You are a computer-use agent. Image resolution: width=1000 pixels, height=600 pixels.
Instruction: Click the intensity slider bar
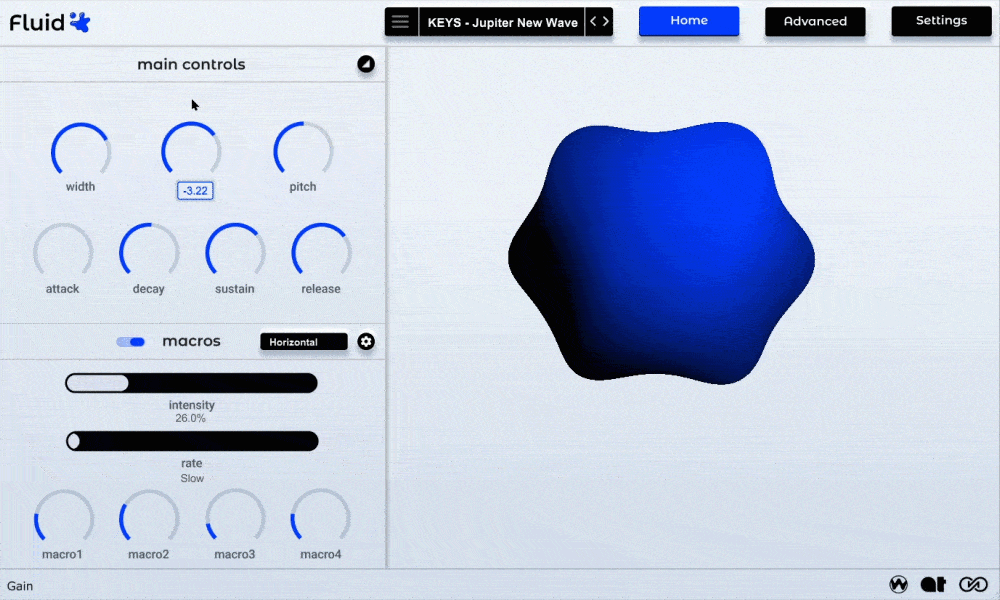click(191, 383)
